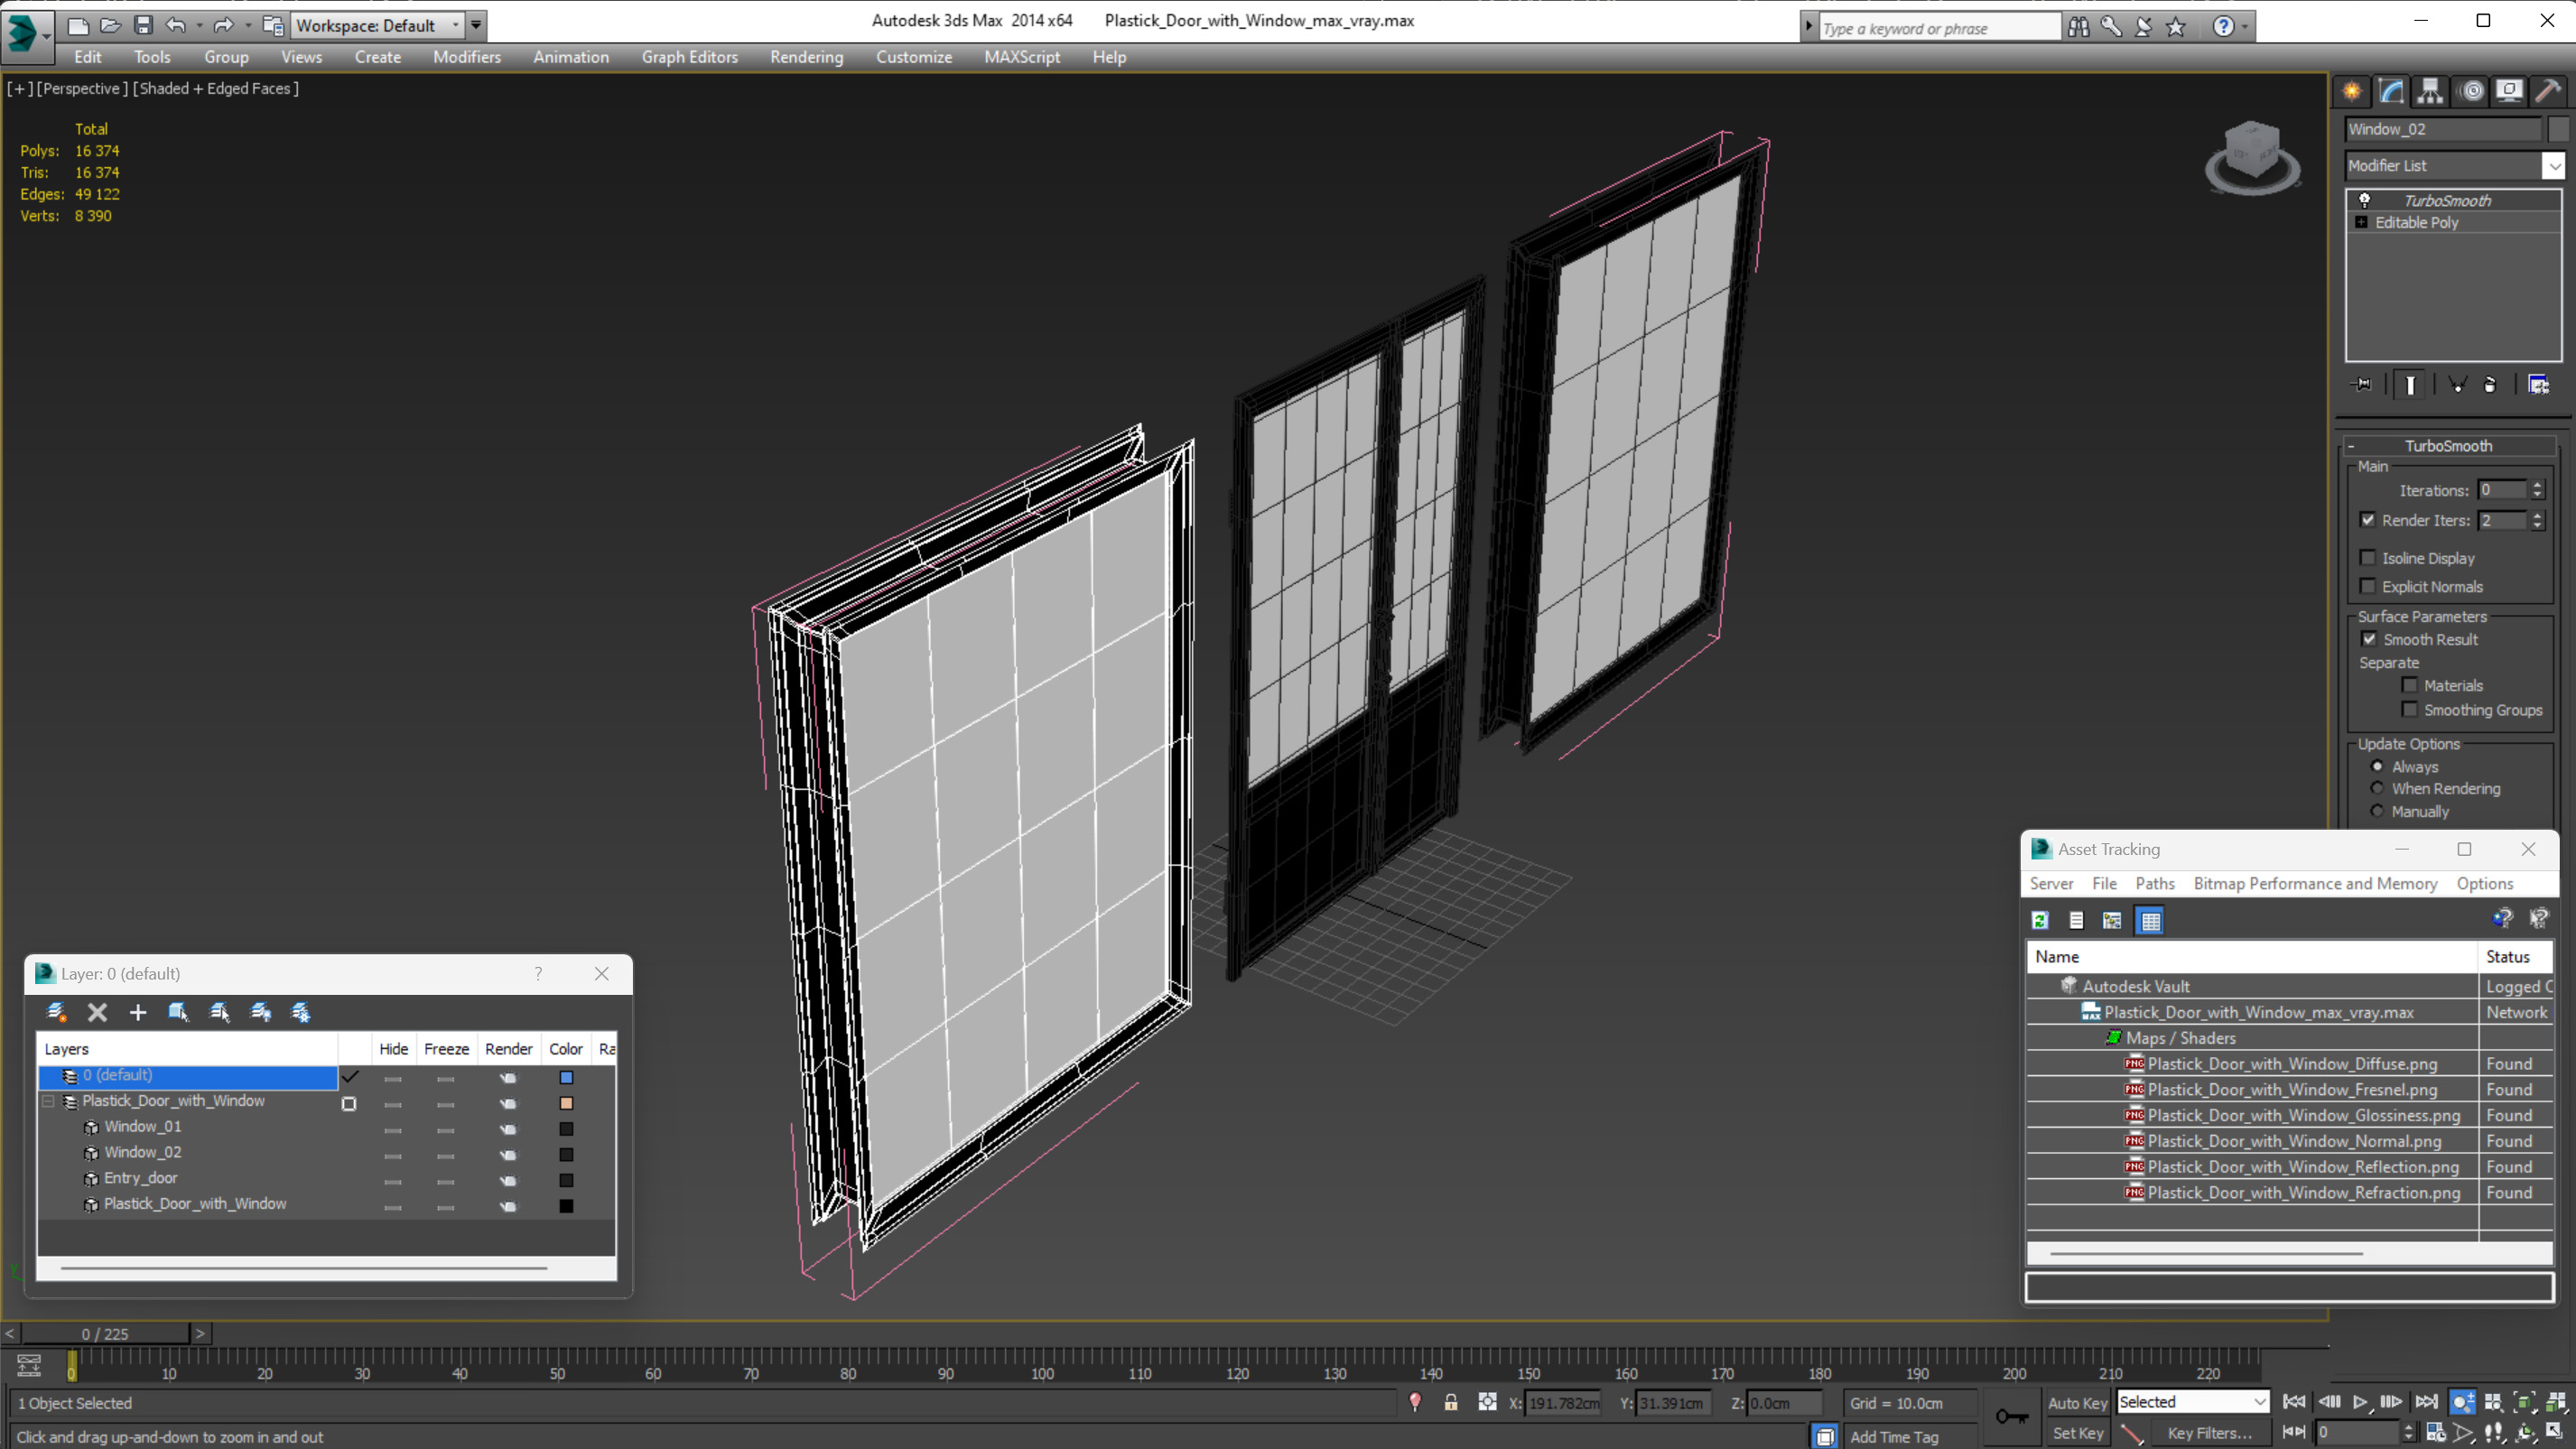
Task: Click the Auto Key button
Action: 2077,1402
